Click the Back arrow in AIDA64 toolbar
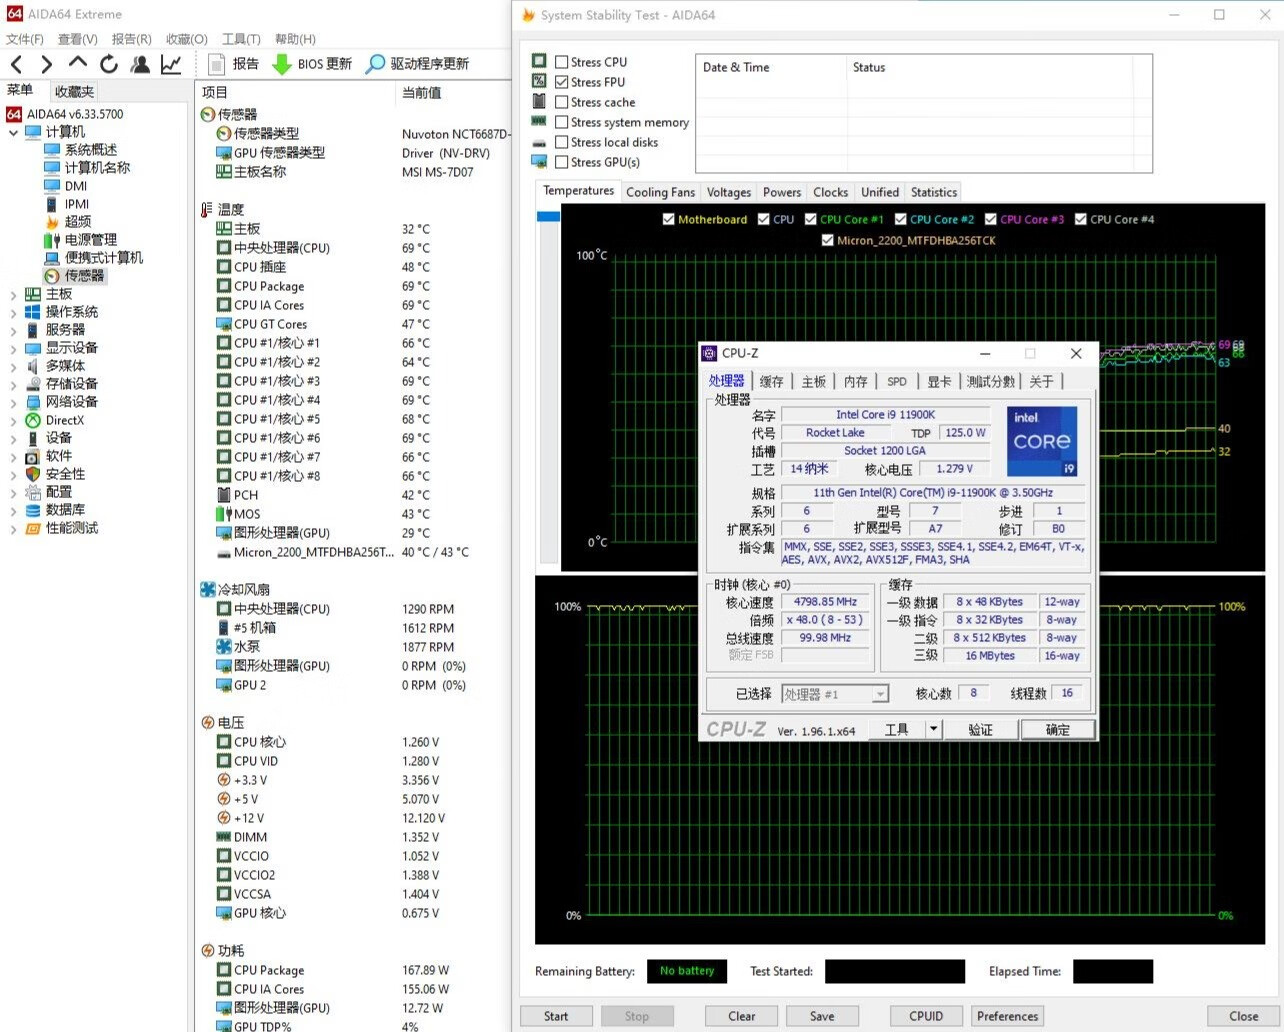Viewport: 1284px width, 1032px height. click(16, 64)
